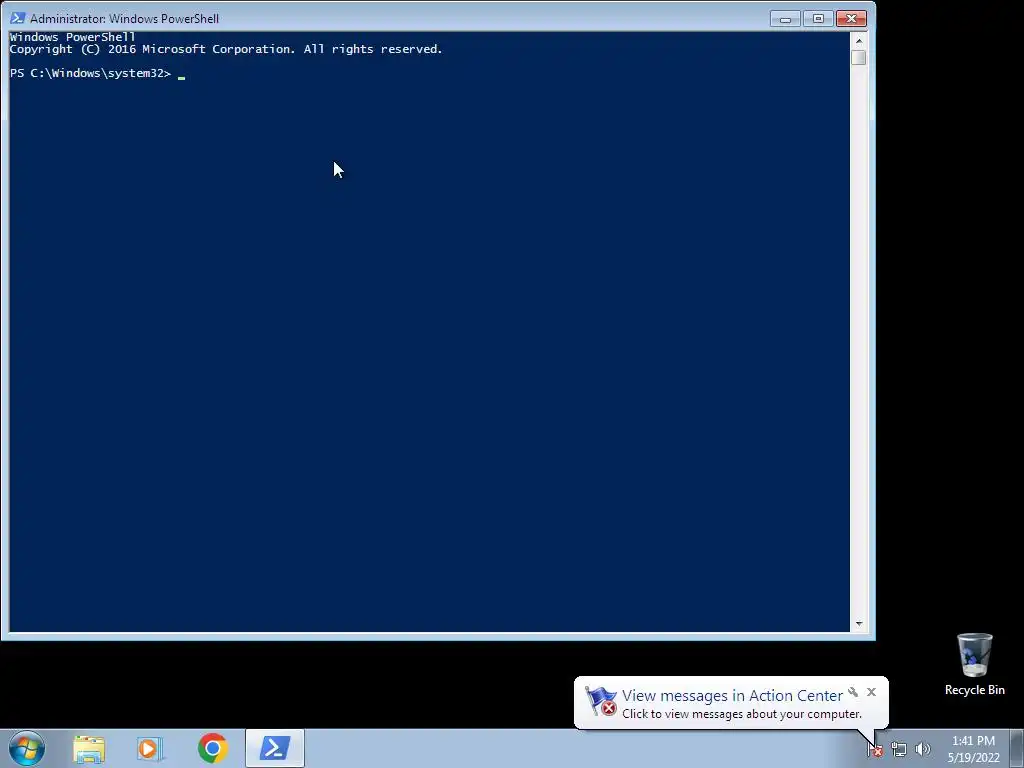1024x768 pixels.
Task: Click 'View messages in Action Center' link
Action: click(x=732, y=696)
